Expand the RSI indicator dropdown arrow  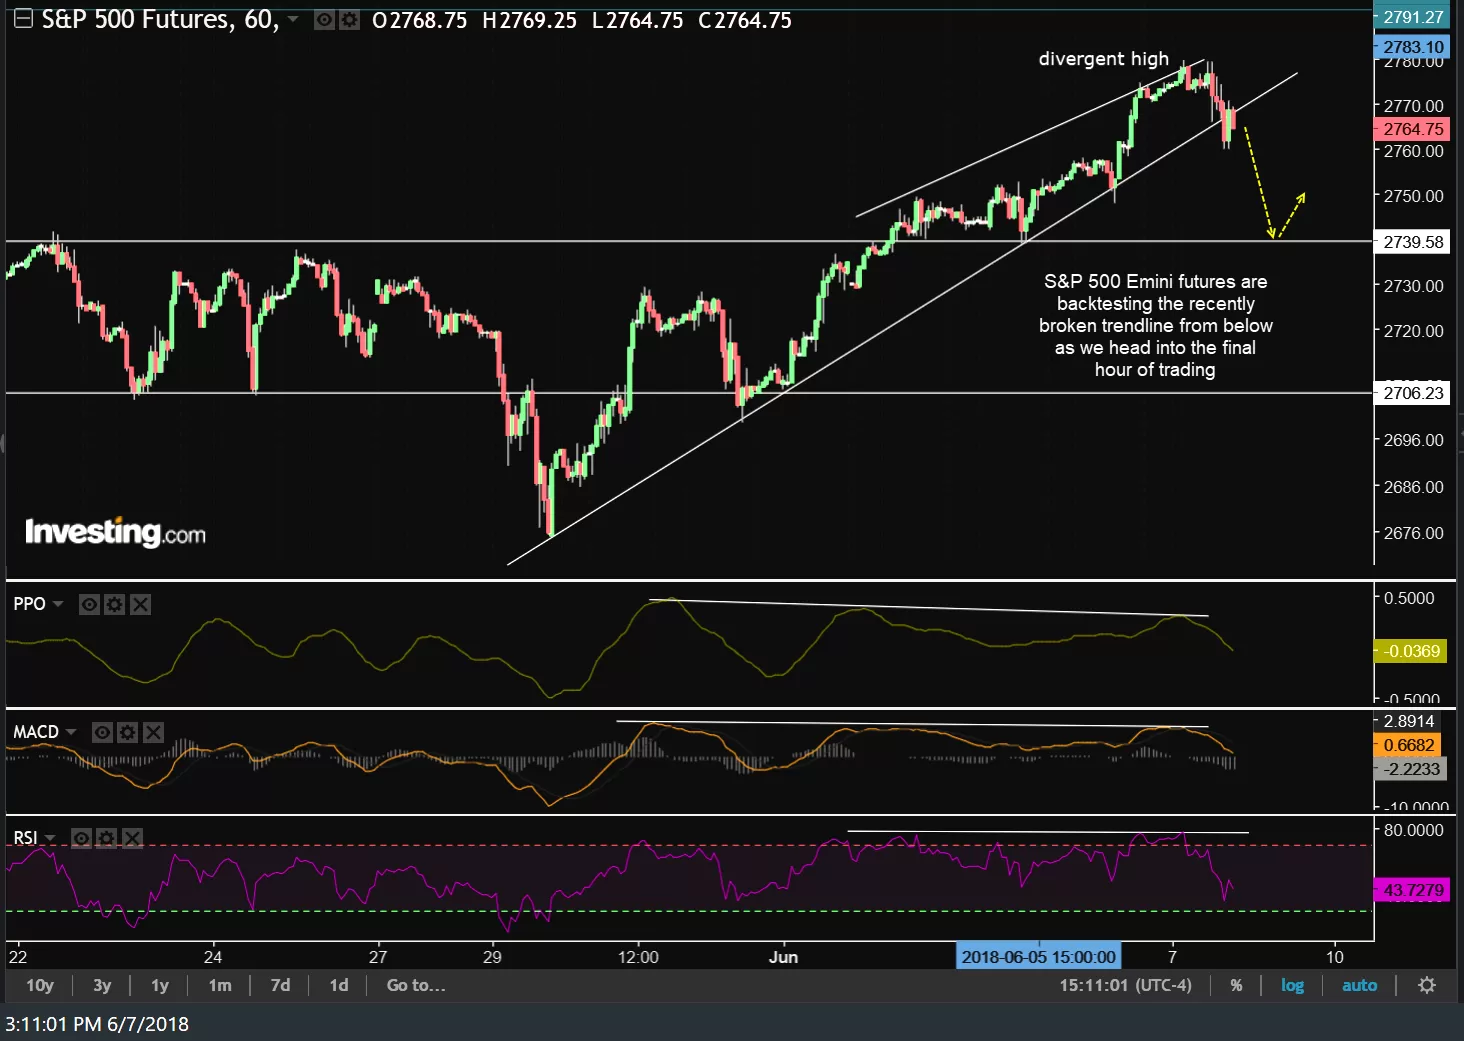(50, 838)
